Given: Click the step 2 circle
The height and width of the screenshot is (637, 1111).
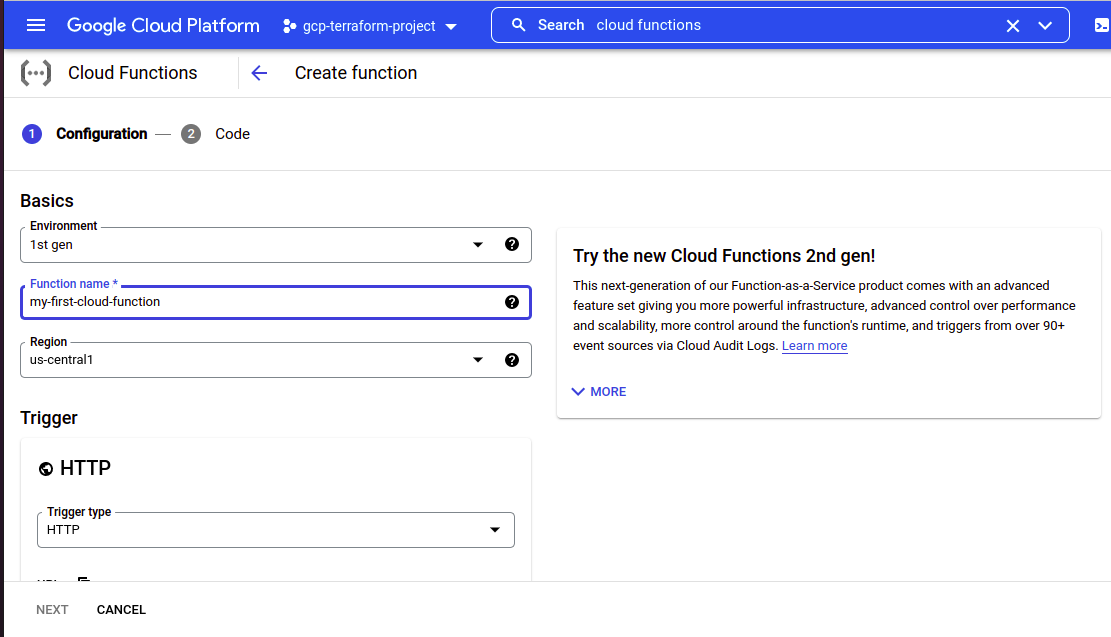Looking at the screenshot, I should (191, 134).
